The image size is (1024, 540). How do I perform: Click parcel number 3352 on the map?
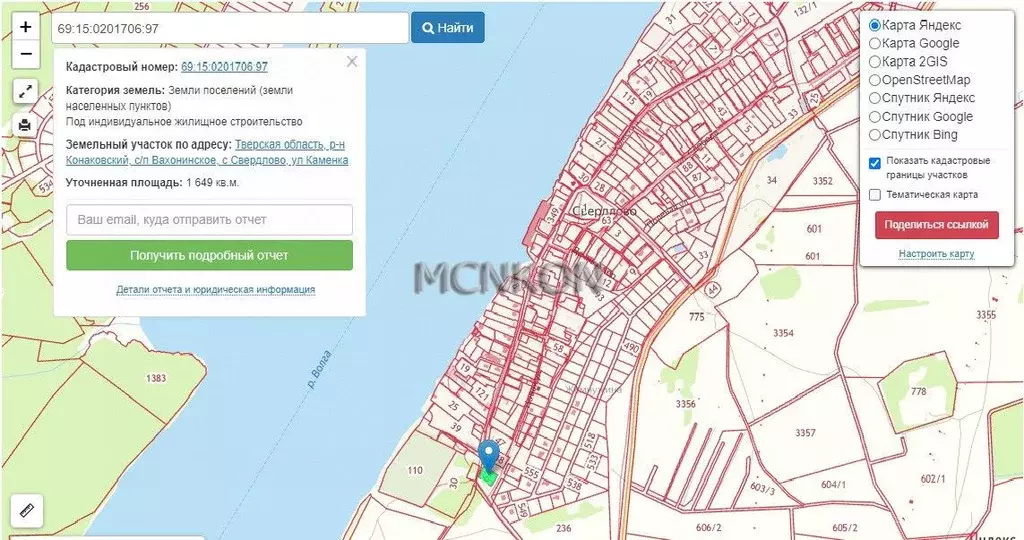point(822,181)
